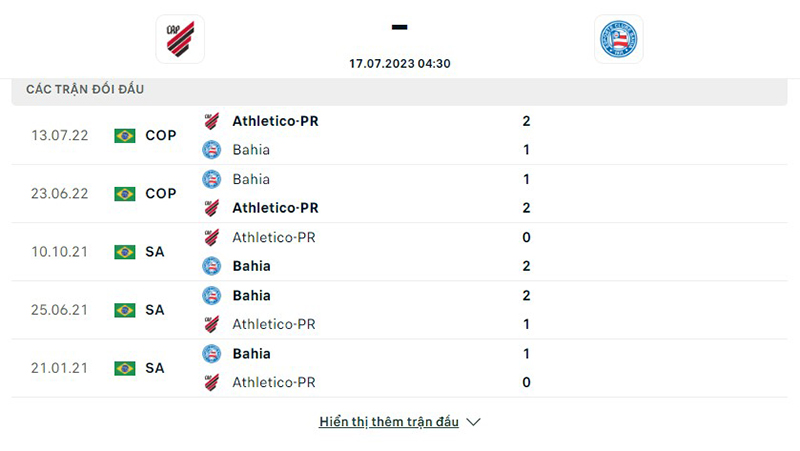
Task: Expand more matches with the chevron arrow
Action: point(474,422)
